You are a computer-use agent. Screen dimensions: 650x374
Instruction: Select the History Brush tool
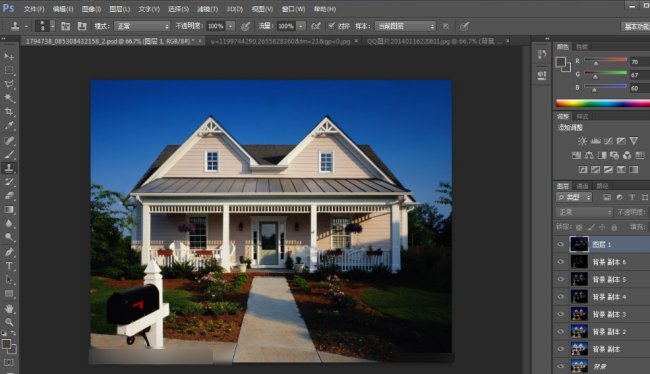coord(9,182)
